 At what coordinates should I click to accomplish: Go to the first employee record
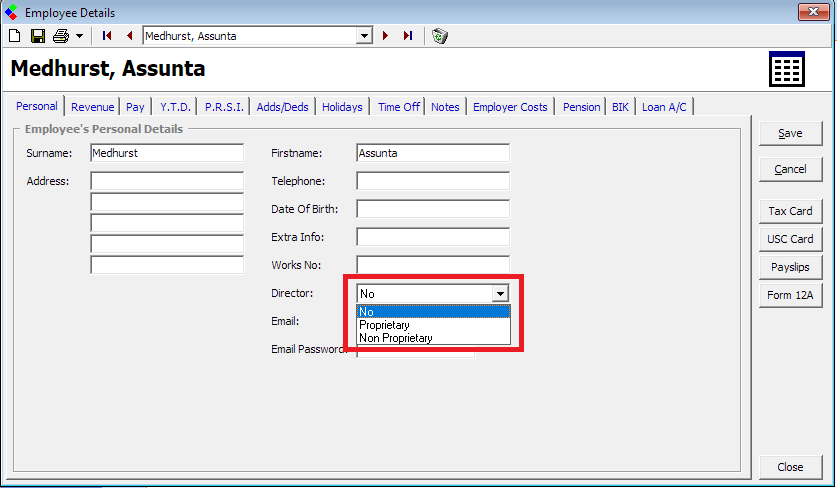(107, 36)
